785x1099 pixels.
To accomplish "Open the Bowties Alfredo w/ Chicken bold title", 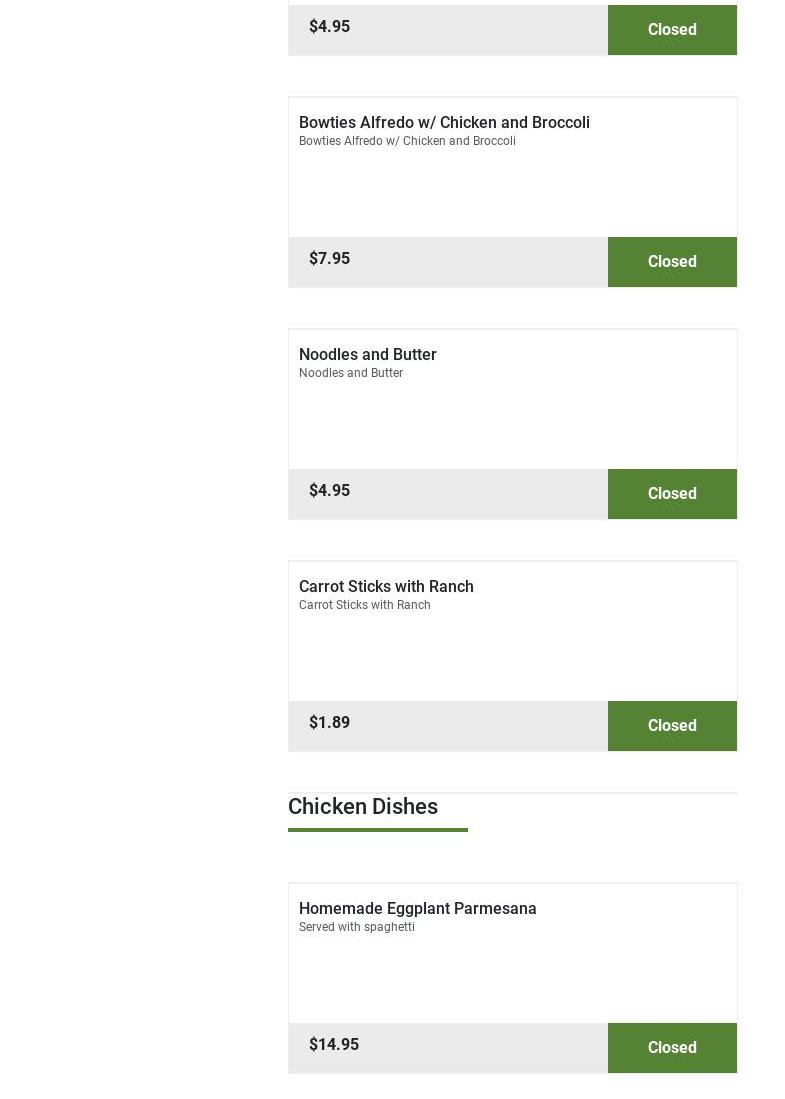I will (444, 122).
